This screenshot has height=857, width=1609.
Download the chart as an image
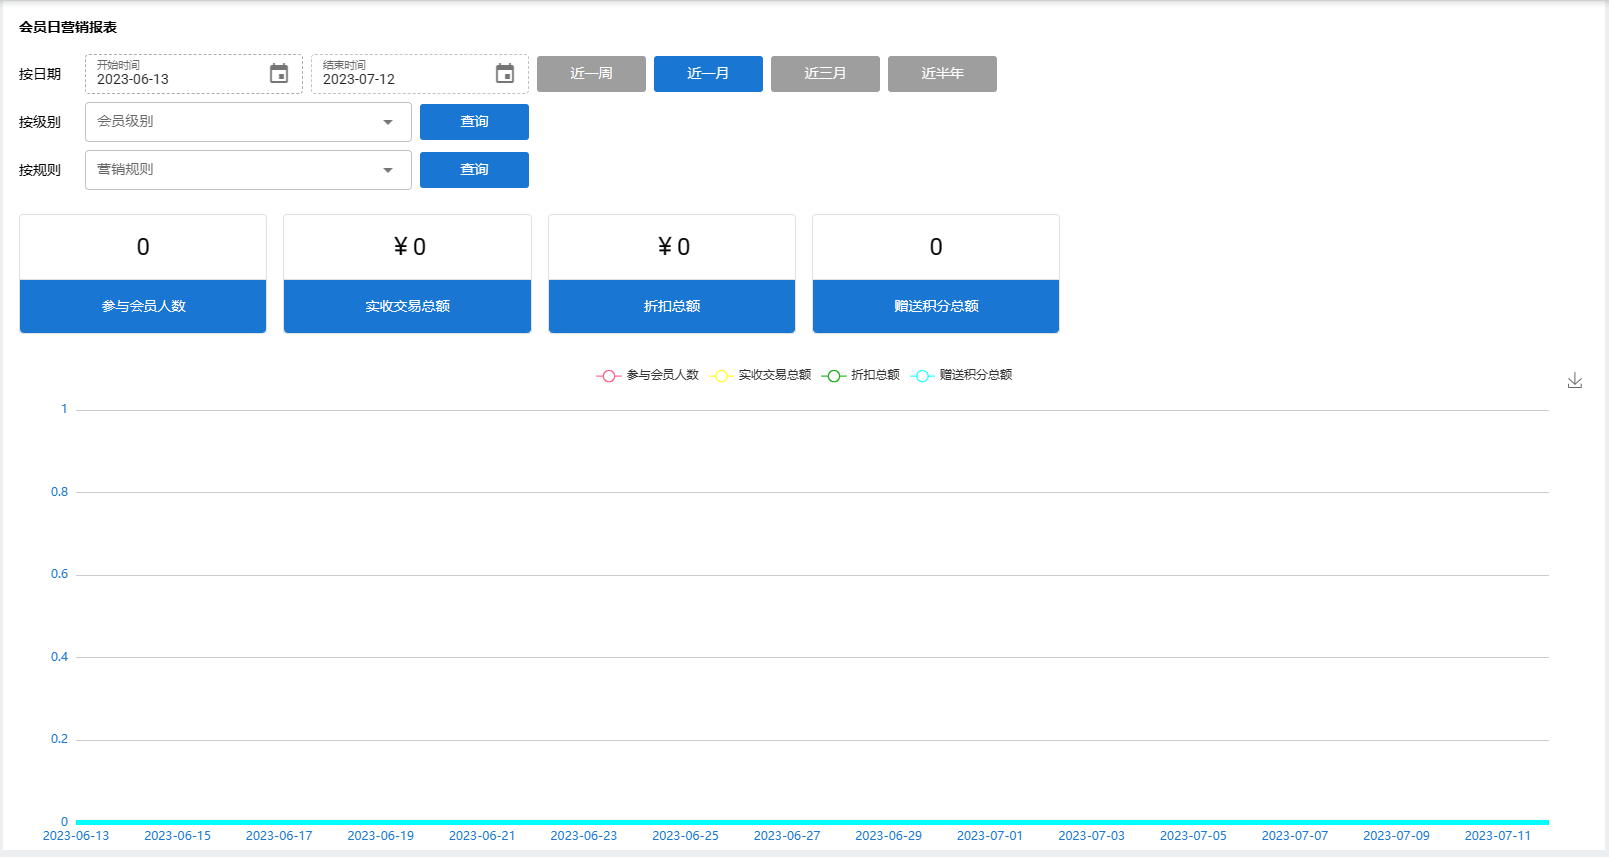coord(1575,380)
